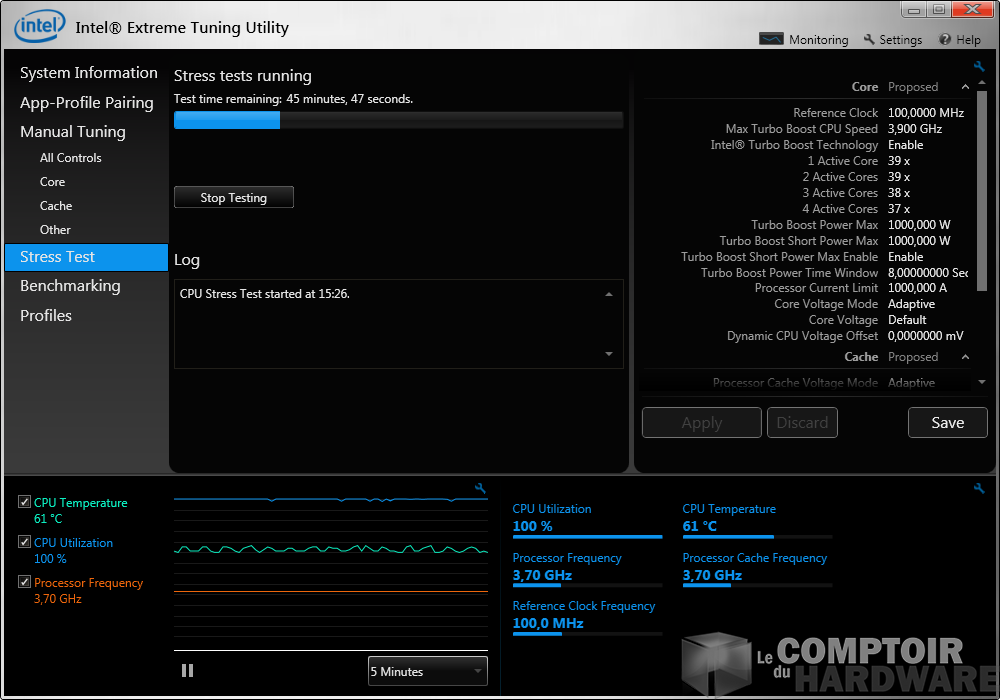Click wrench icon above the tuning settings panel
This screenshot has height=700, width=1000.
979,67
